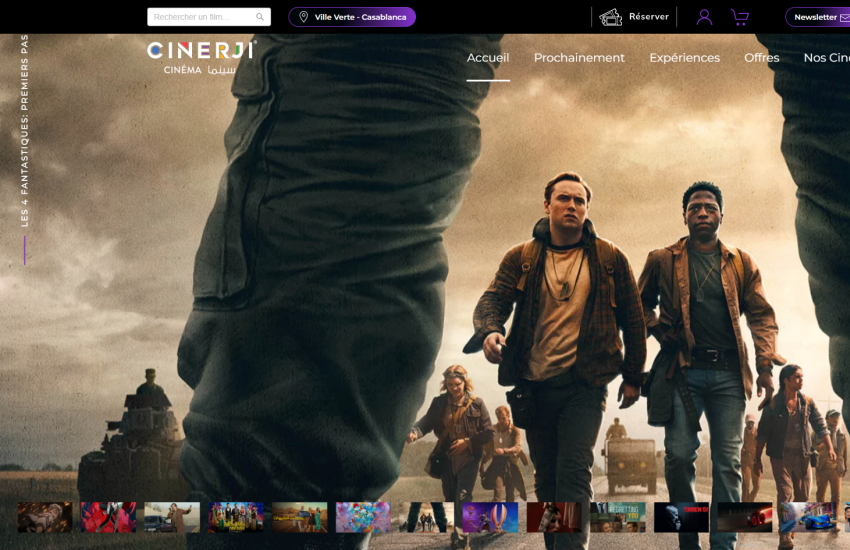The height and width of the screenshot is (550, 850).
Task: Click the ticket icon beside Réserver
Action: pos(610,17)
